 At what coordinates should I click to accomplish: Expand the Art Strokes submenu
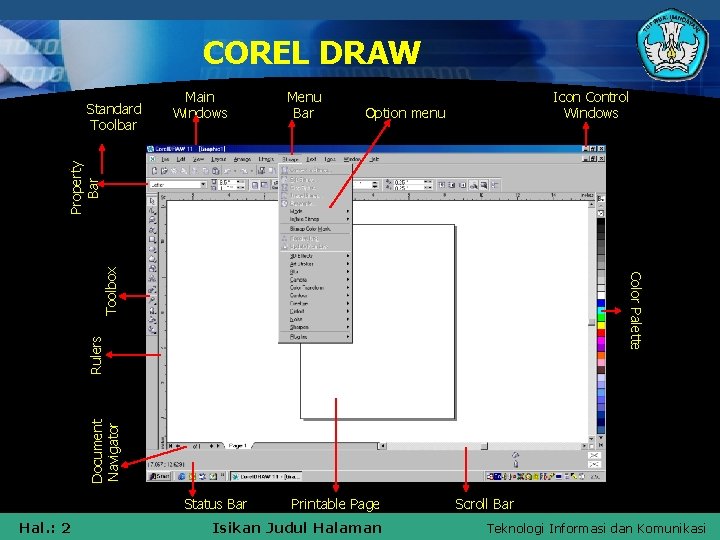(x=315, y=264)
